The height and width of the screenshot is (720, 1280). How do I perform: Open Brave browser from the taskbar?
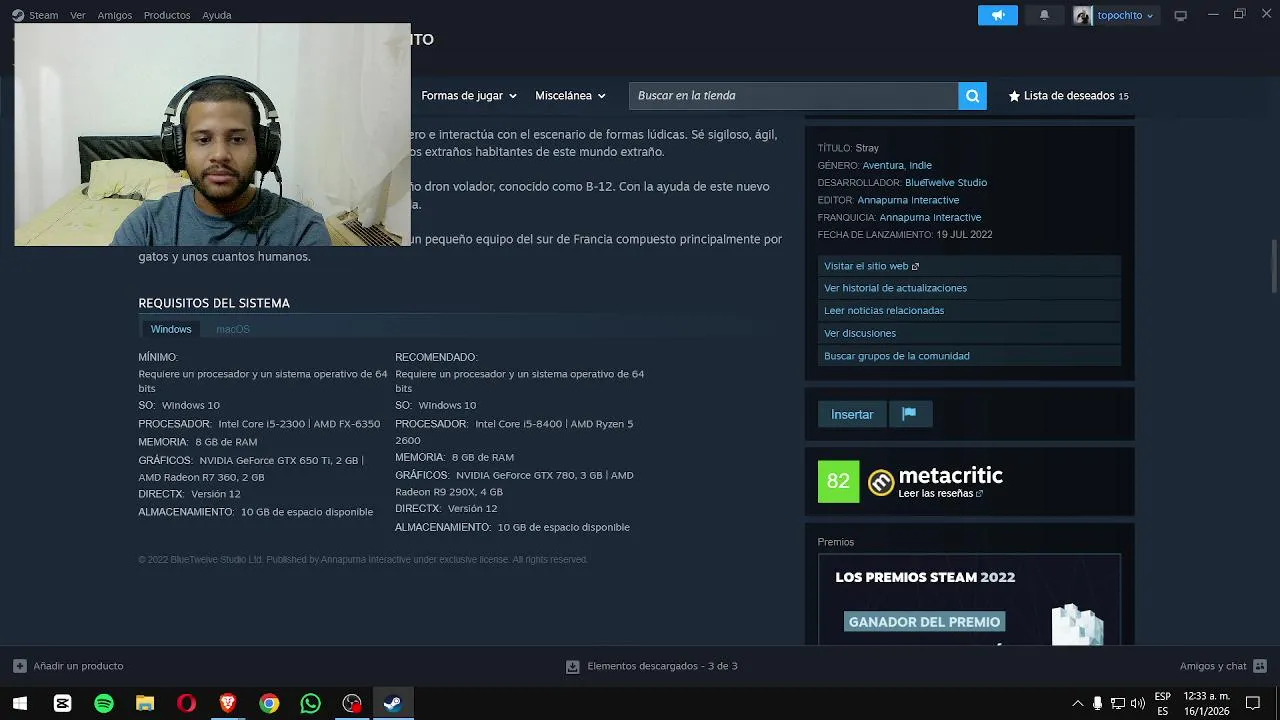click(x=228, y=703)
